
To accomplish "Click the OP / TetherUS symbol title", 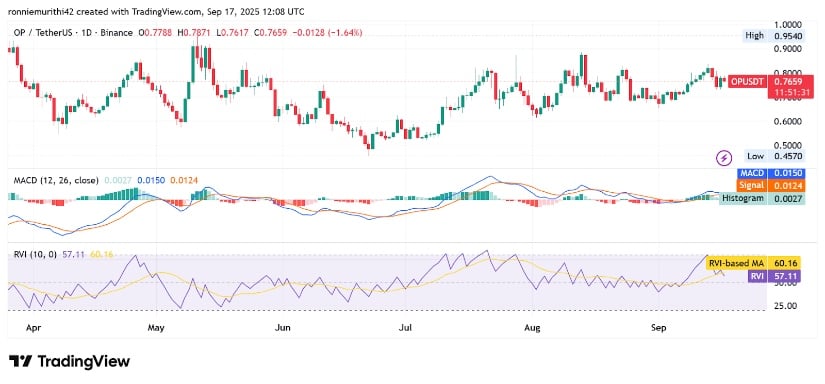I will [73, 33].
